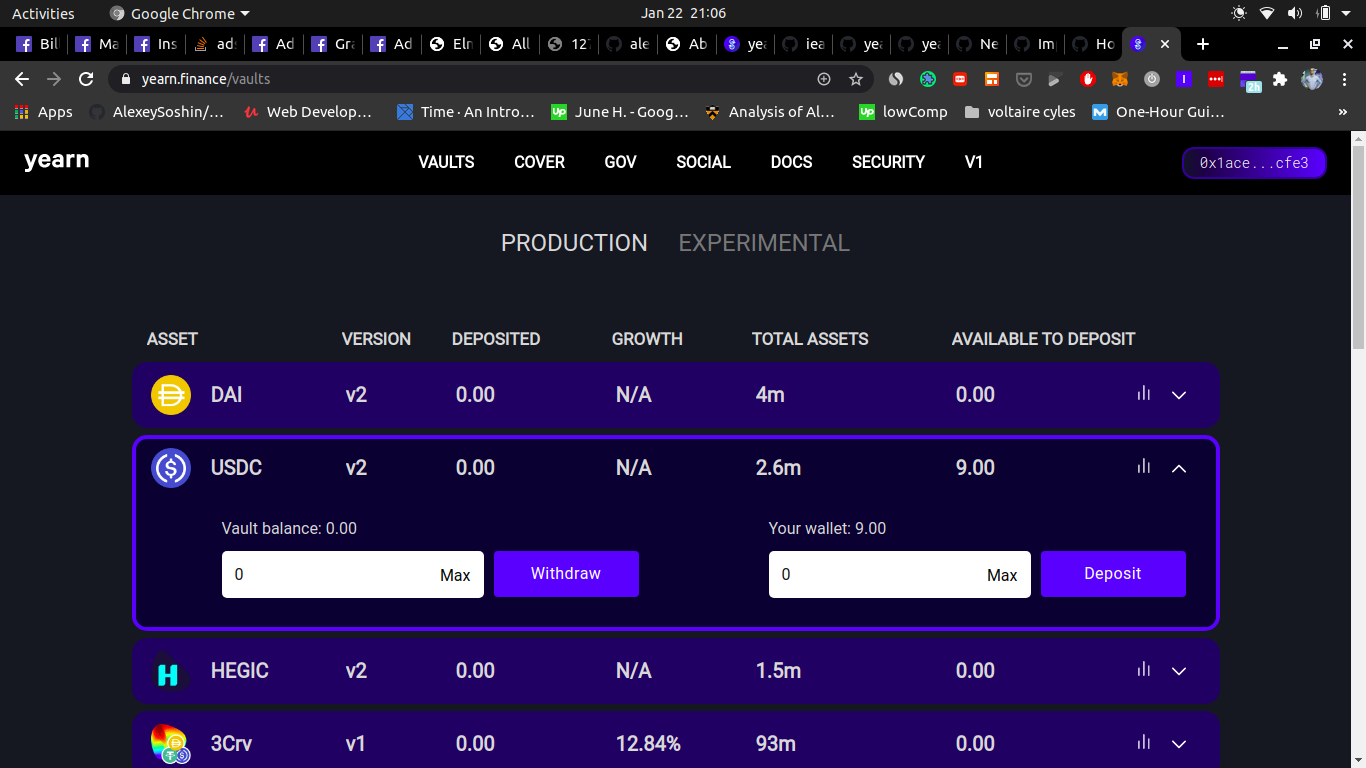Open the system volume indicator
This screenshot has height=768, width=1366.
(x=1295, y=13)
